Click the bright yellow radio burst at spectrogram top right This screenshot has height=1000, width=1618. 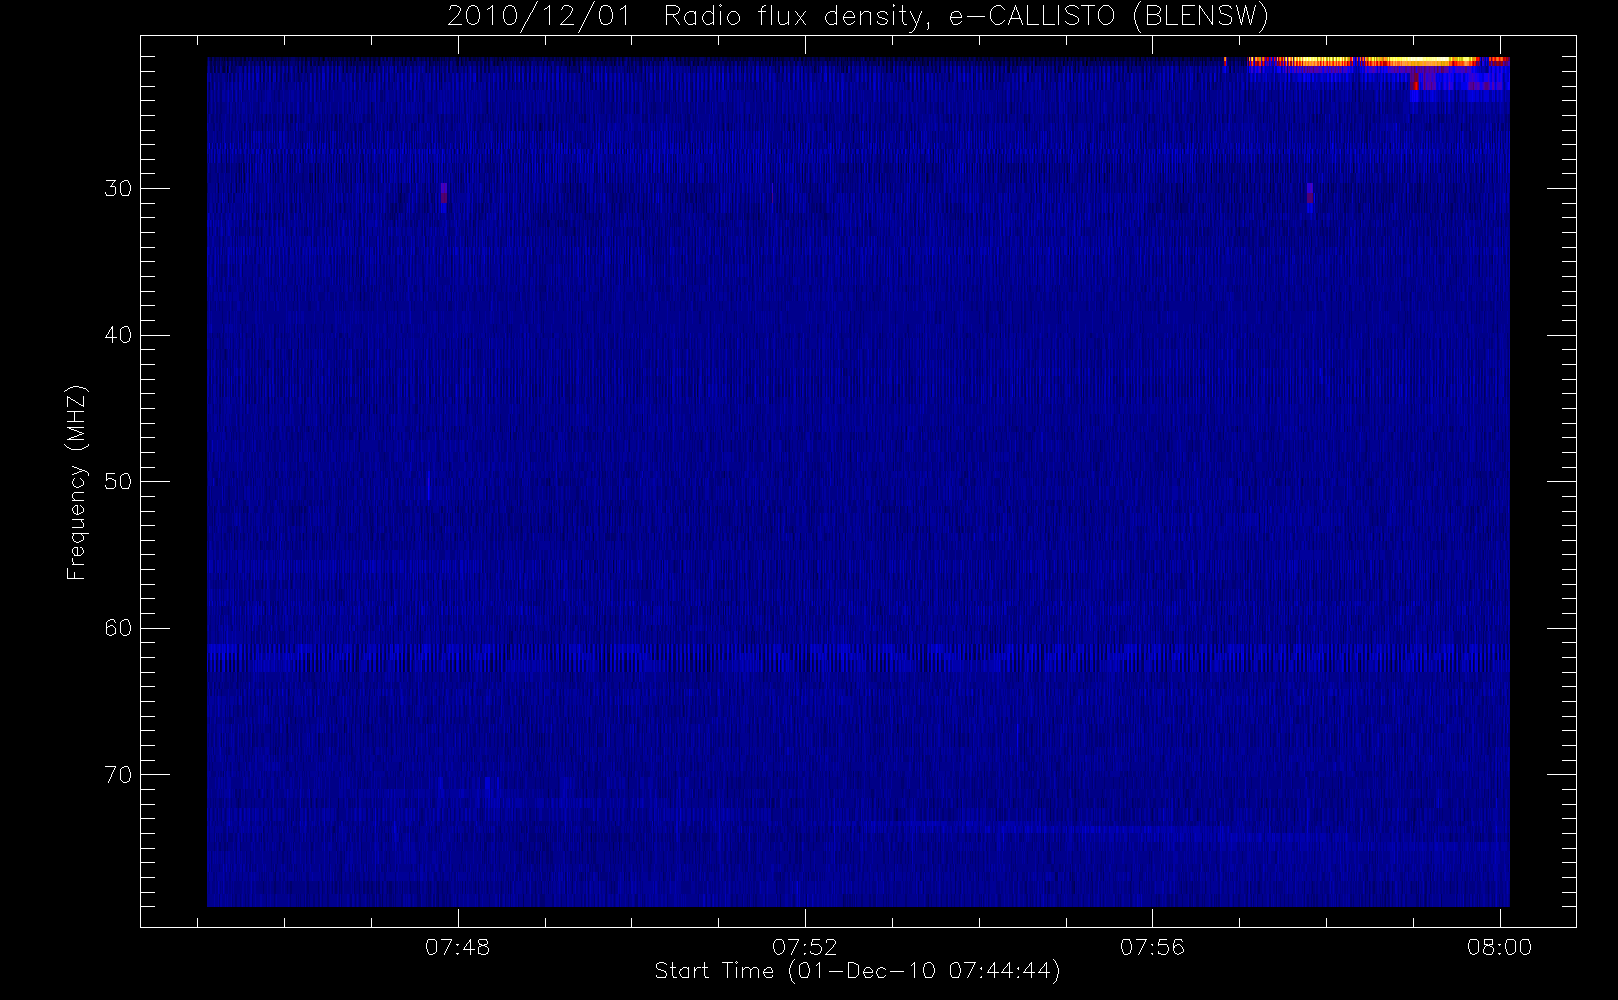[1378, 61]
